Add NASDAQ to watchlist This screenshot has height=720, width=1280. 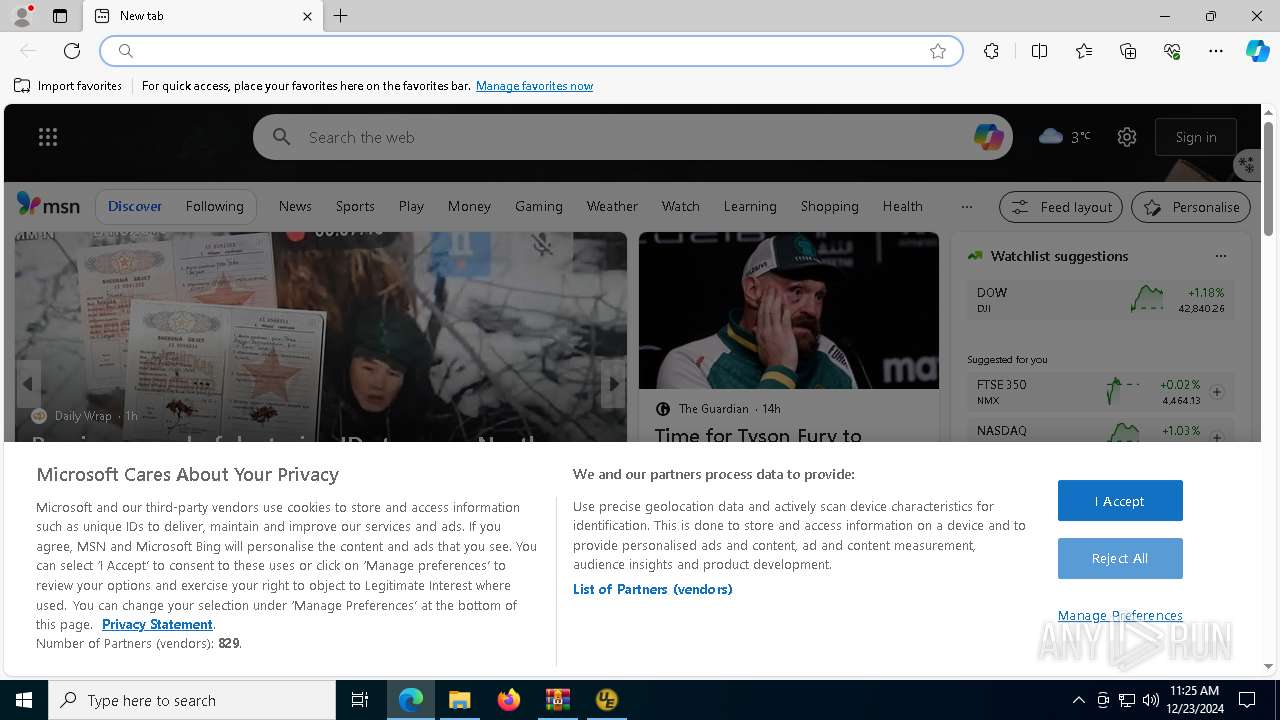(1217, 437)
